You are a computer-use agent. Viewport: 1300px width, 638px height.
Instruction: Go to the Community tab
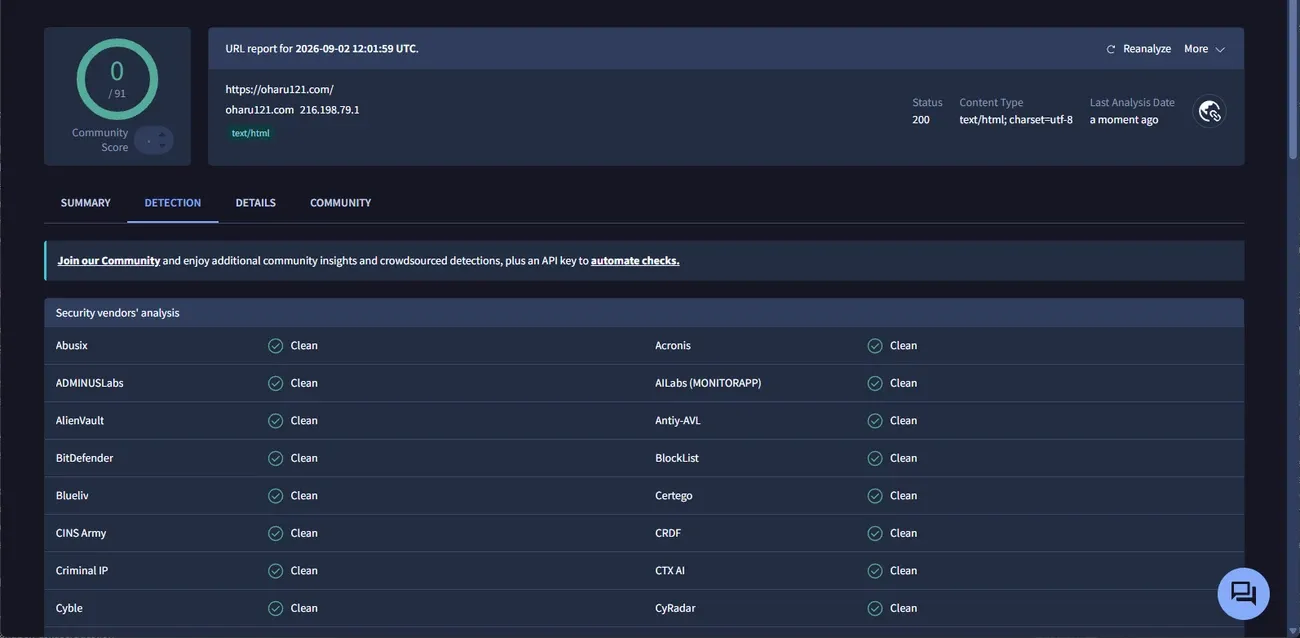click(x=340, y=203)
